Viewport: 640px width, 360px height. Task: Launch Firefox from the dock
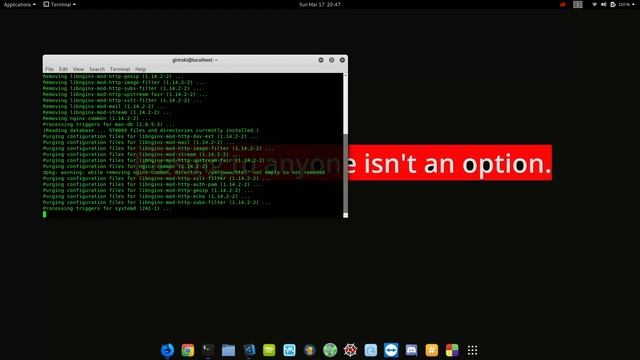[167, 350]
